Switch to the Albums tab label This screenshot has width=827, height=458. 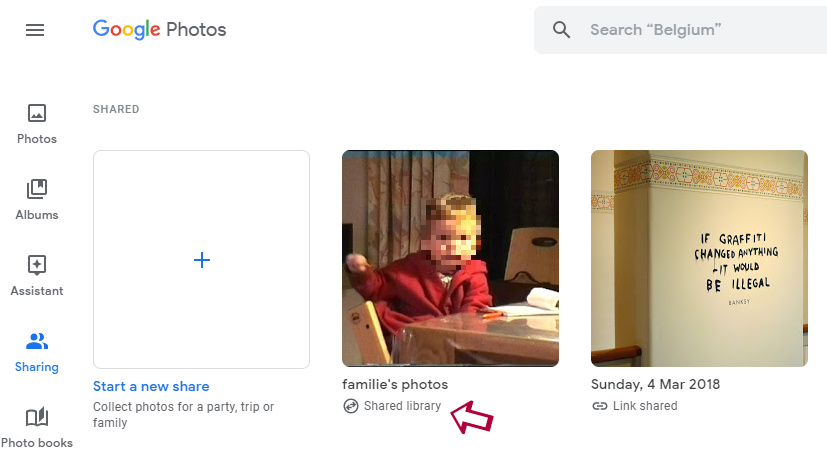click(37, 215)
